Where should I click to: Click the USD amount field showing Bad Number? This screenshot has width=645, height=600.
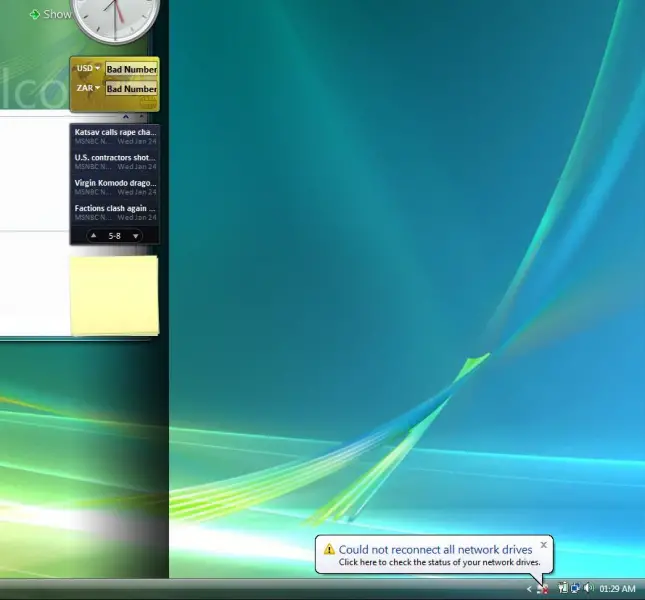coord(131,69)
